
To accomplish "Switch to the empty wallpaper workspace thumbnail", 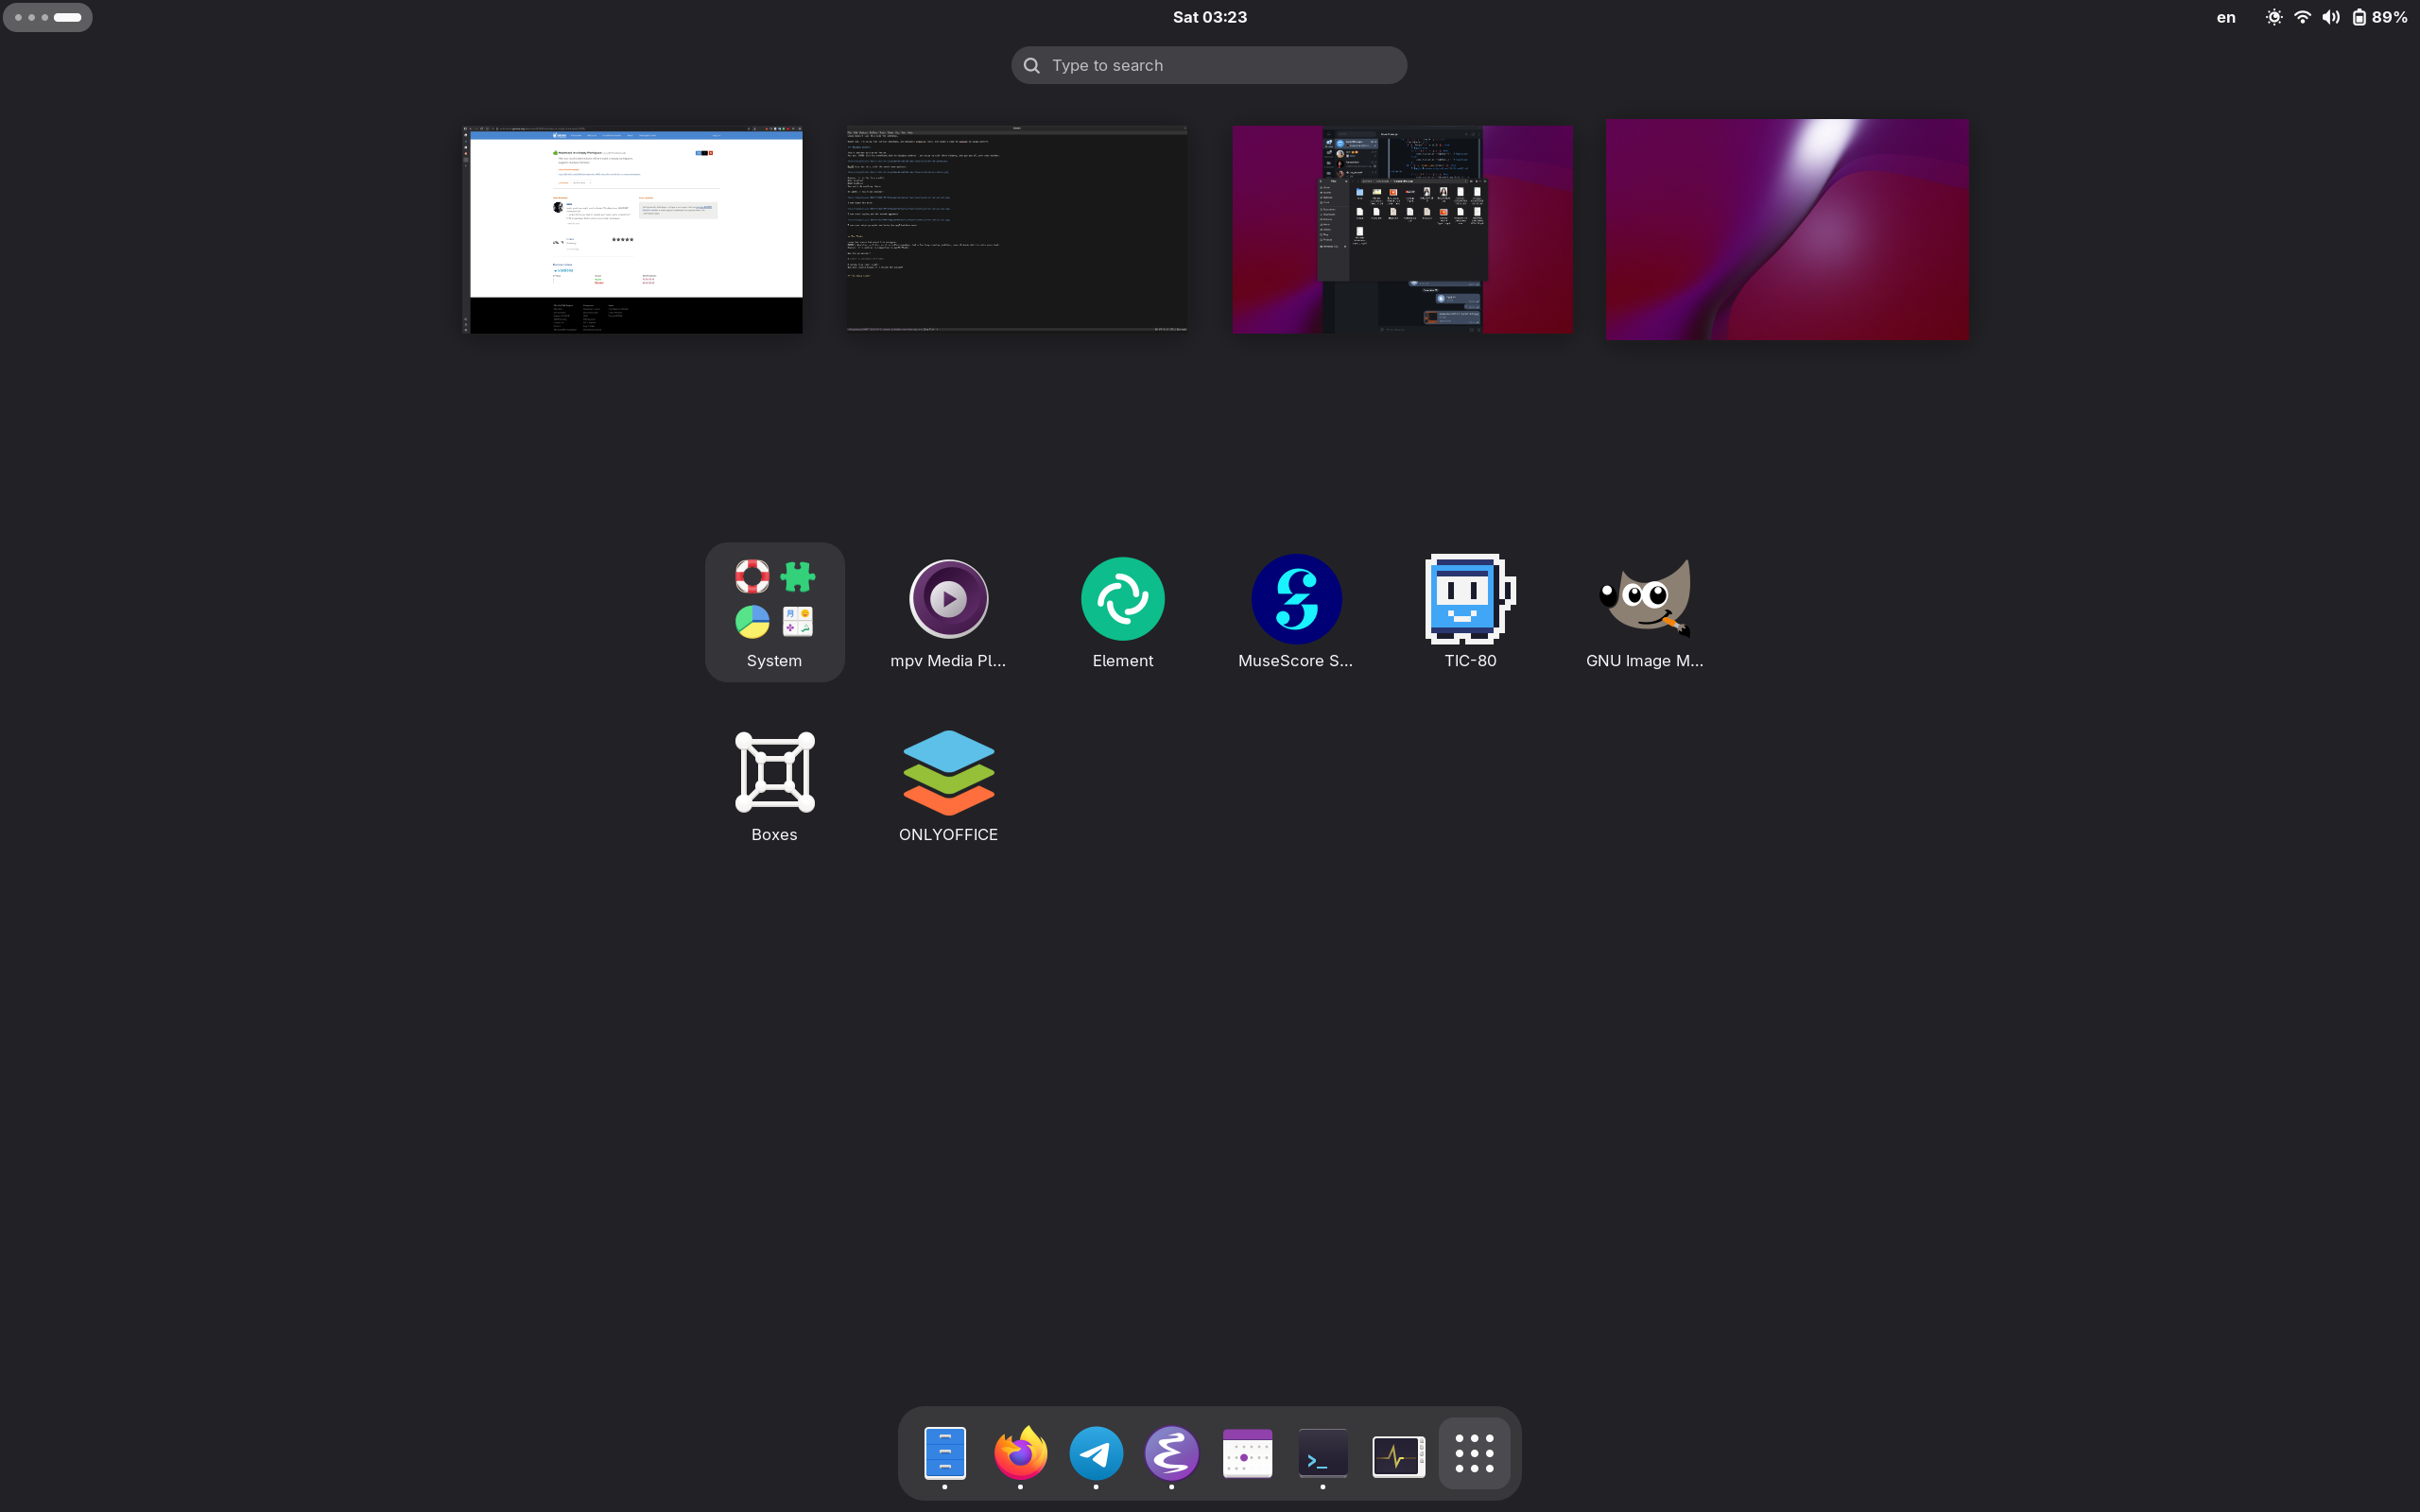I will click(x=1787, y=229).
